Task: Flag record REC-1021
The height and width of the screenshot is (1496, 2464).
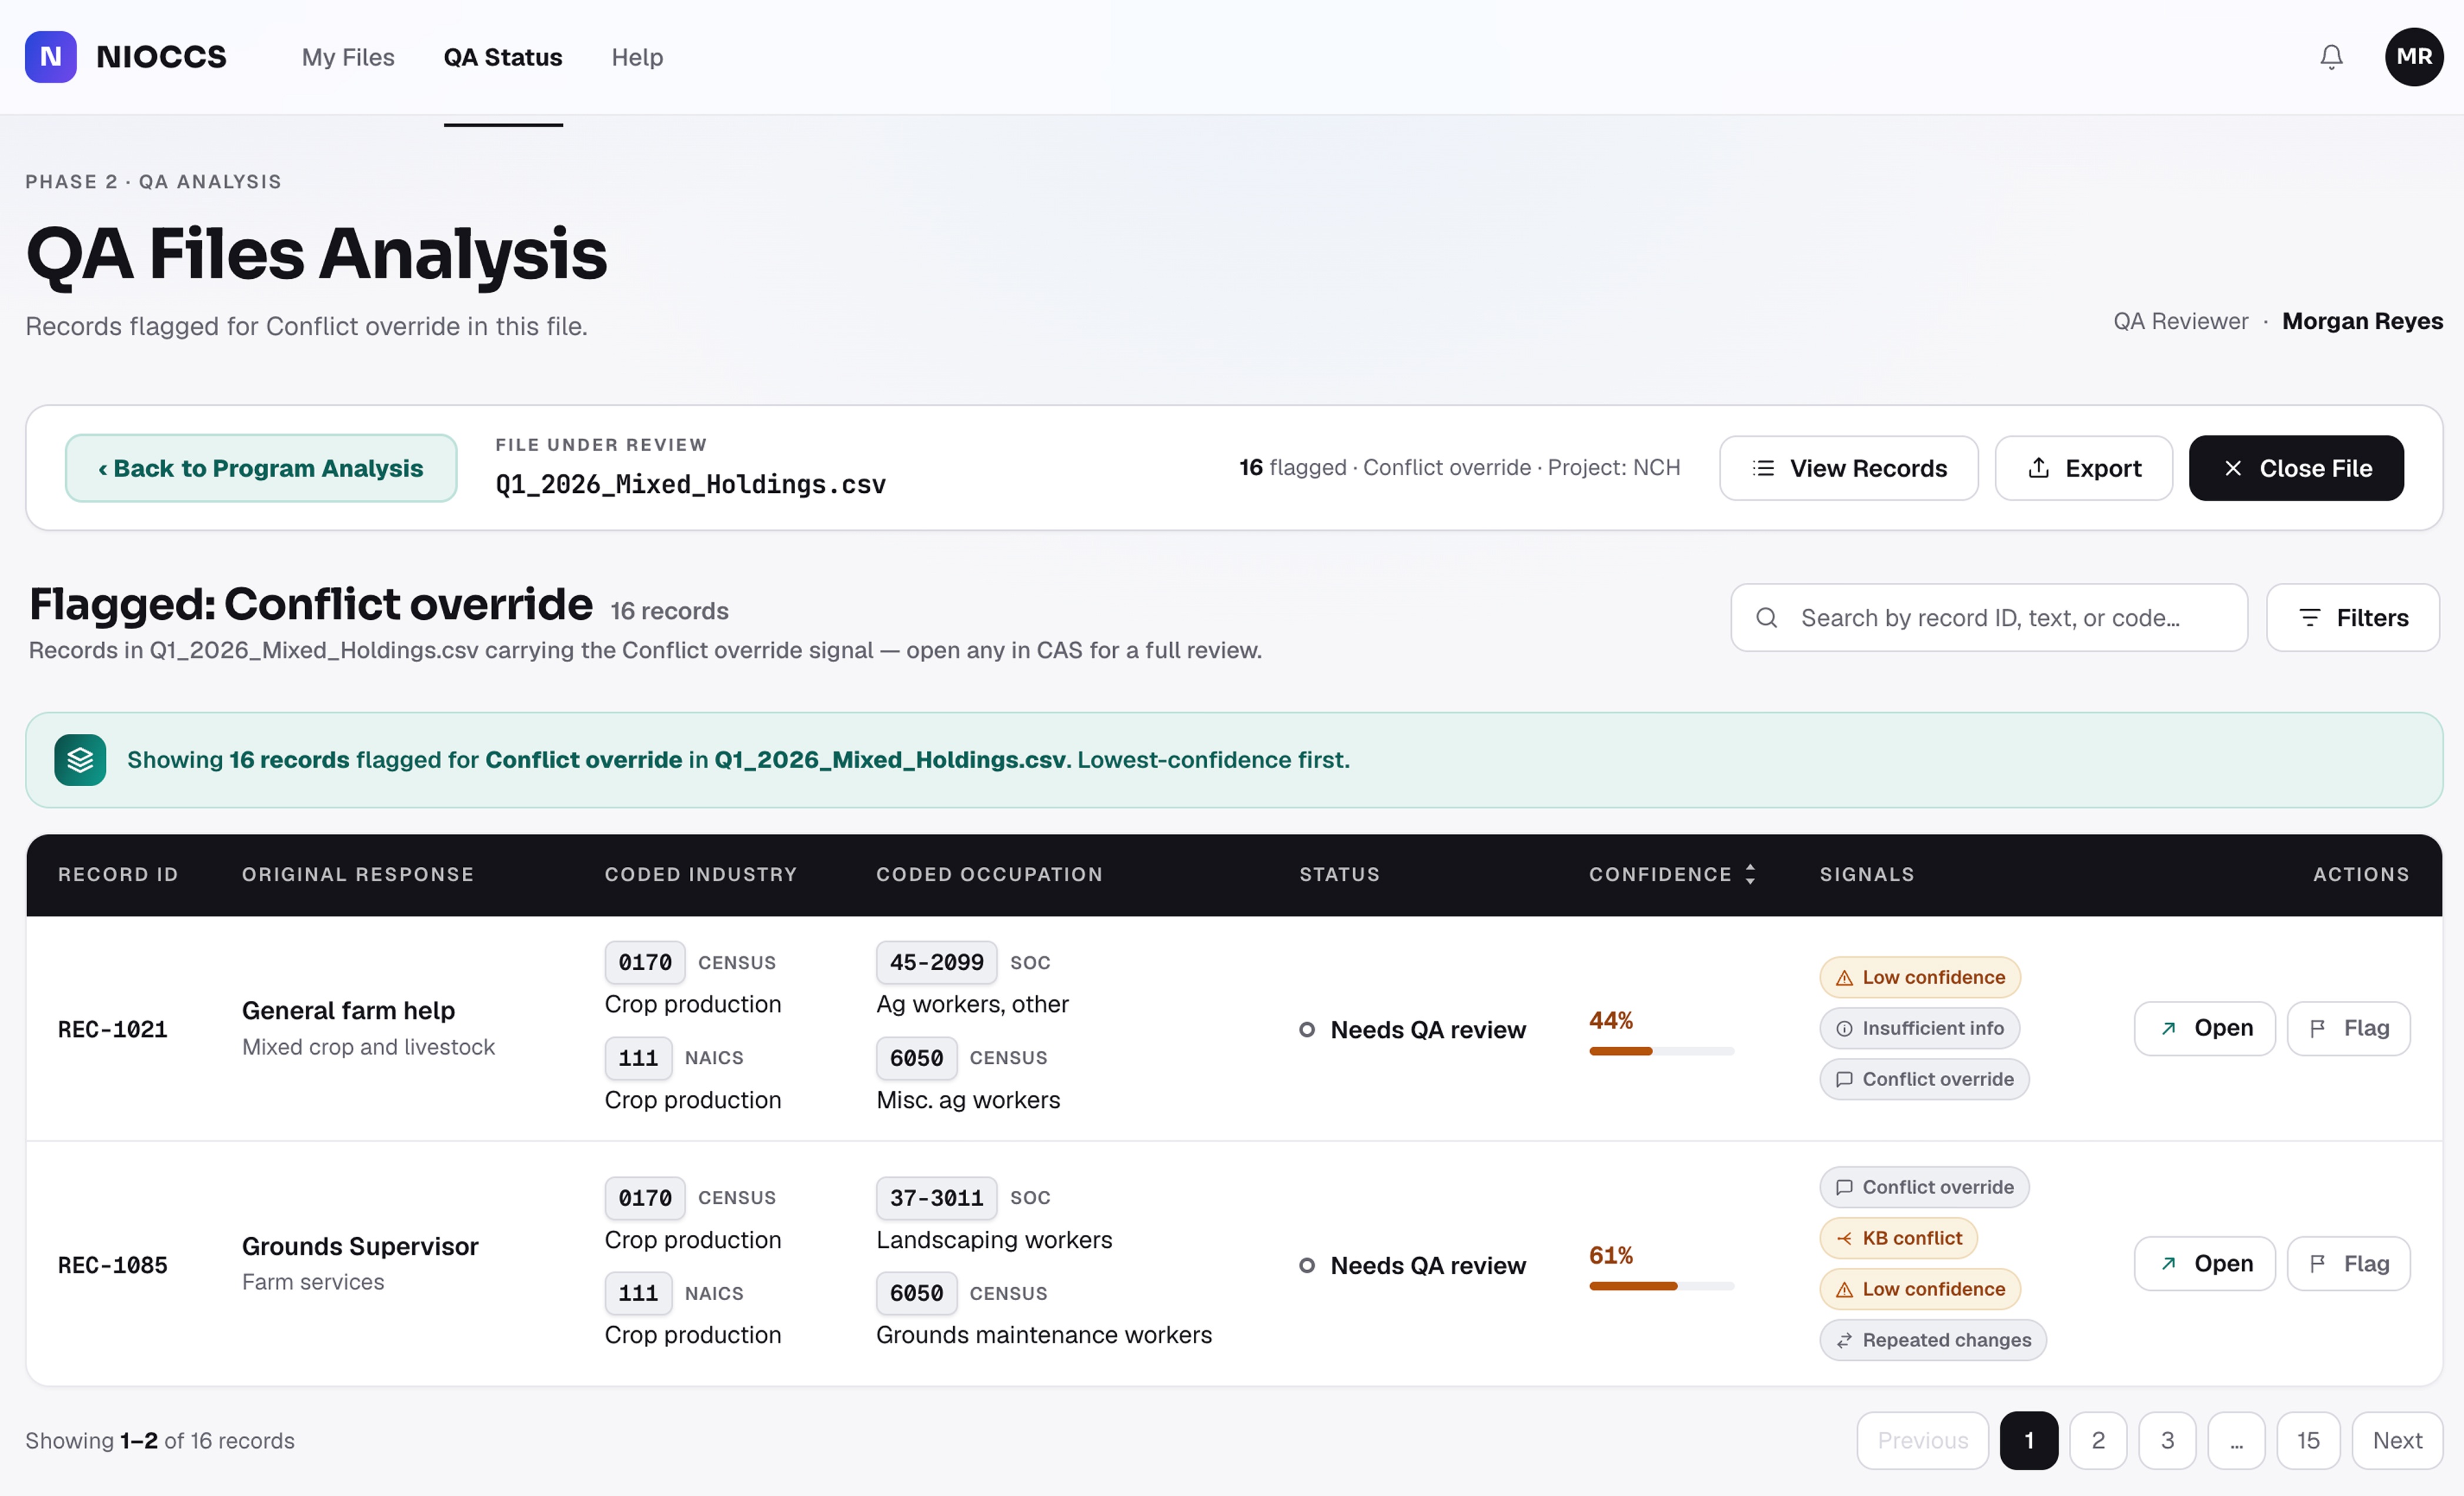Action: click(x=2348, y=1028)
